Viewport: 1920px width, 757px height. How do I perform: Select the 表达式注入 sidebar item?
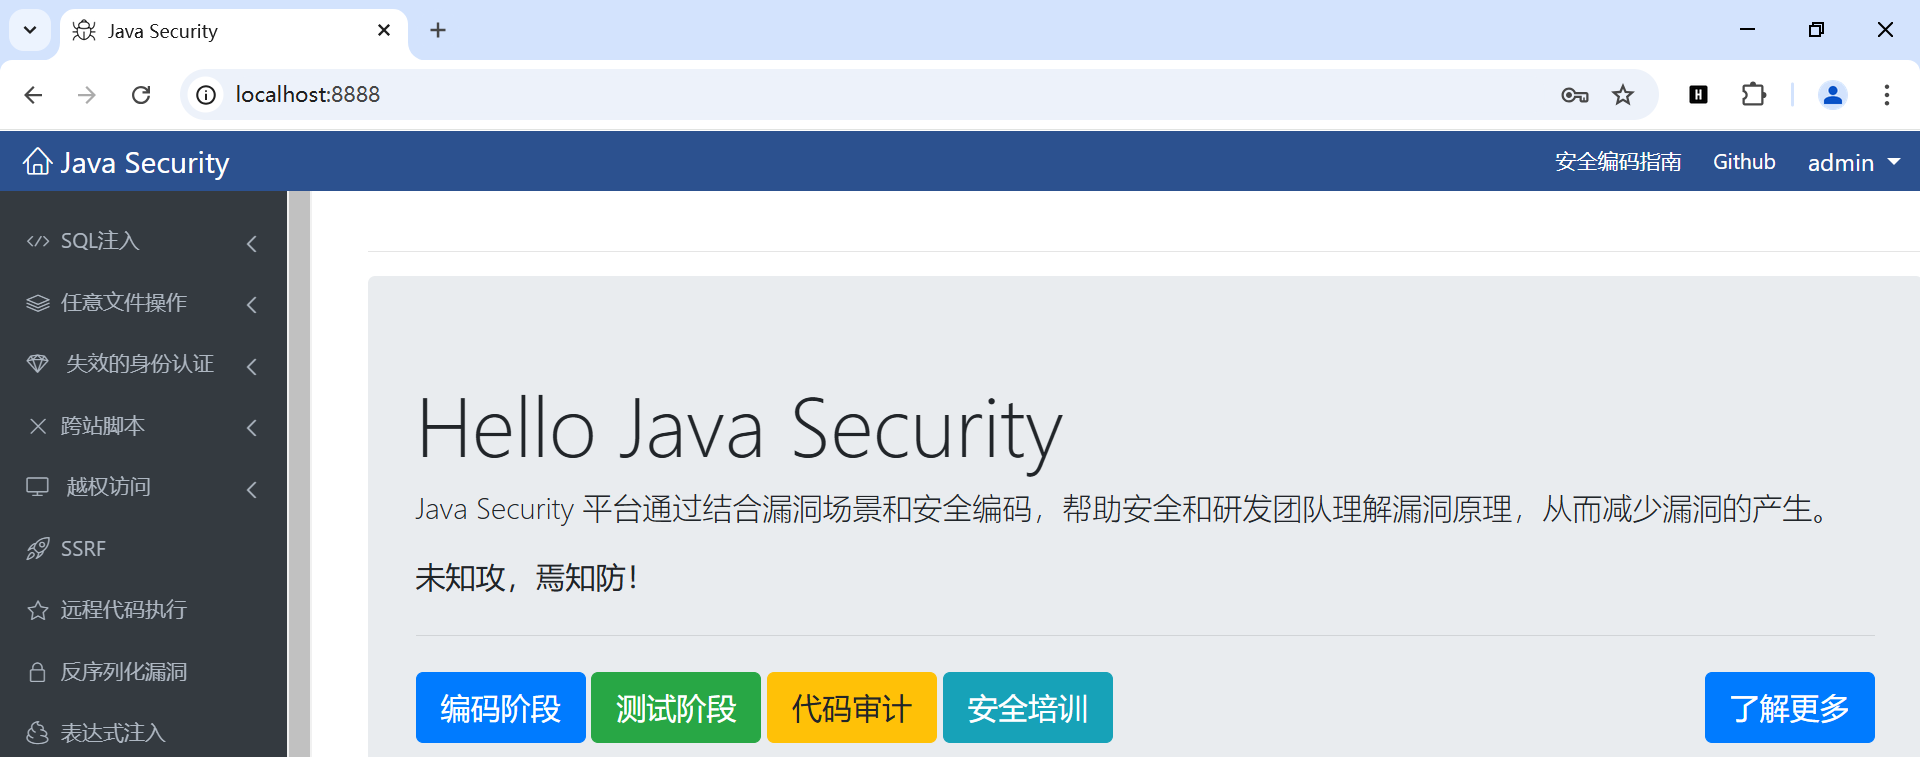pos(112,733)
